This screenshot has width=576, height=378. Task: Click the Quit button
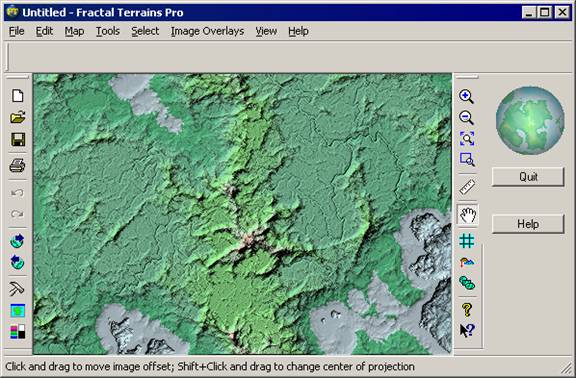click(x=528, y=177)
